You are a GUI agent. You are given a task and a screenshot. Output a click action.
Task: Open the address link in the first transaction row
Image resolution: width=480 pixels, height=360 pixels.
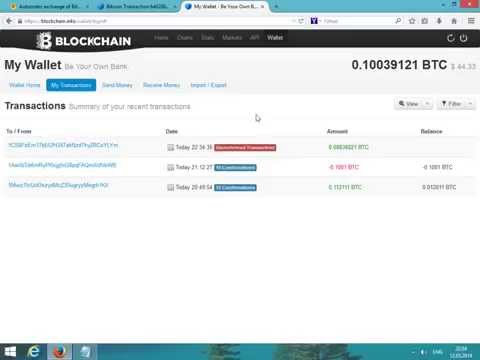click(63, 145)
